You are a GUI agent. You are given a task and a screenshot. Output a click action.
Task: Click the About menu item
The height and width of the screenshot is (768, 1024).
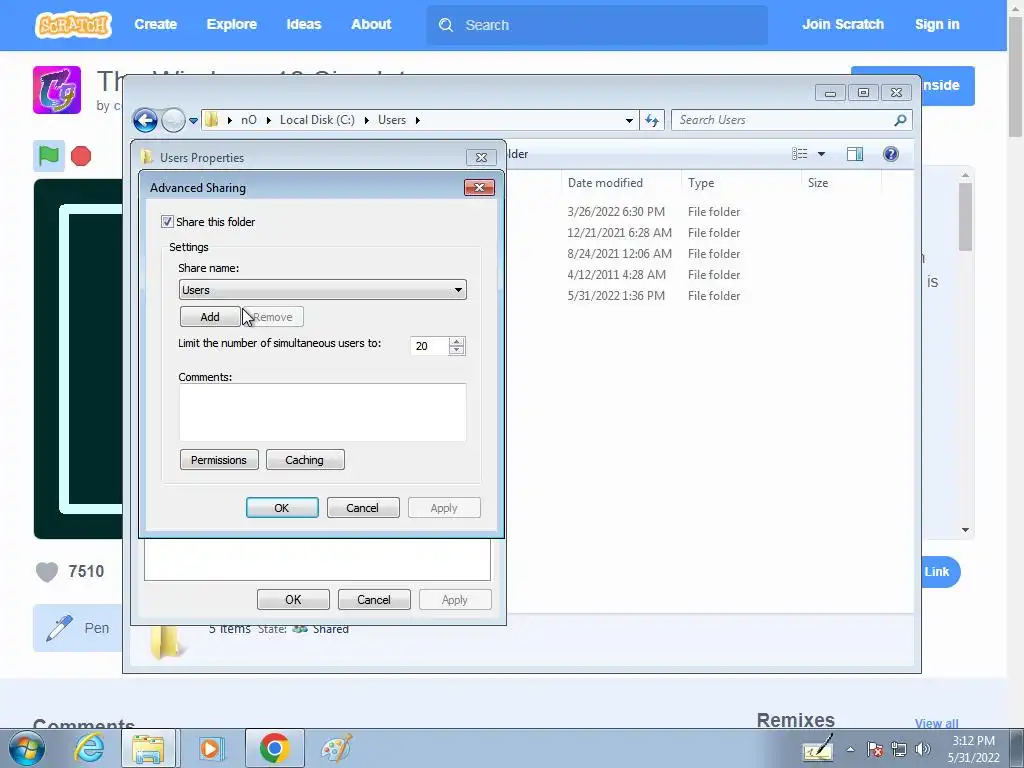pos(371,24)
